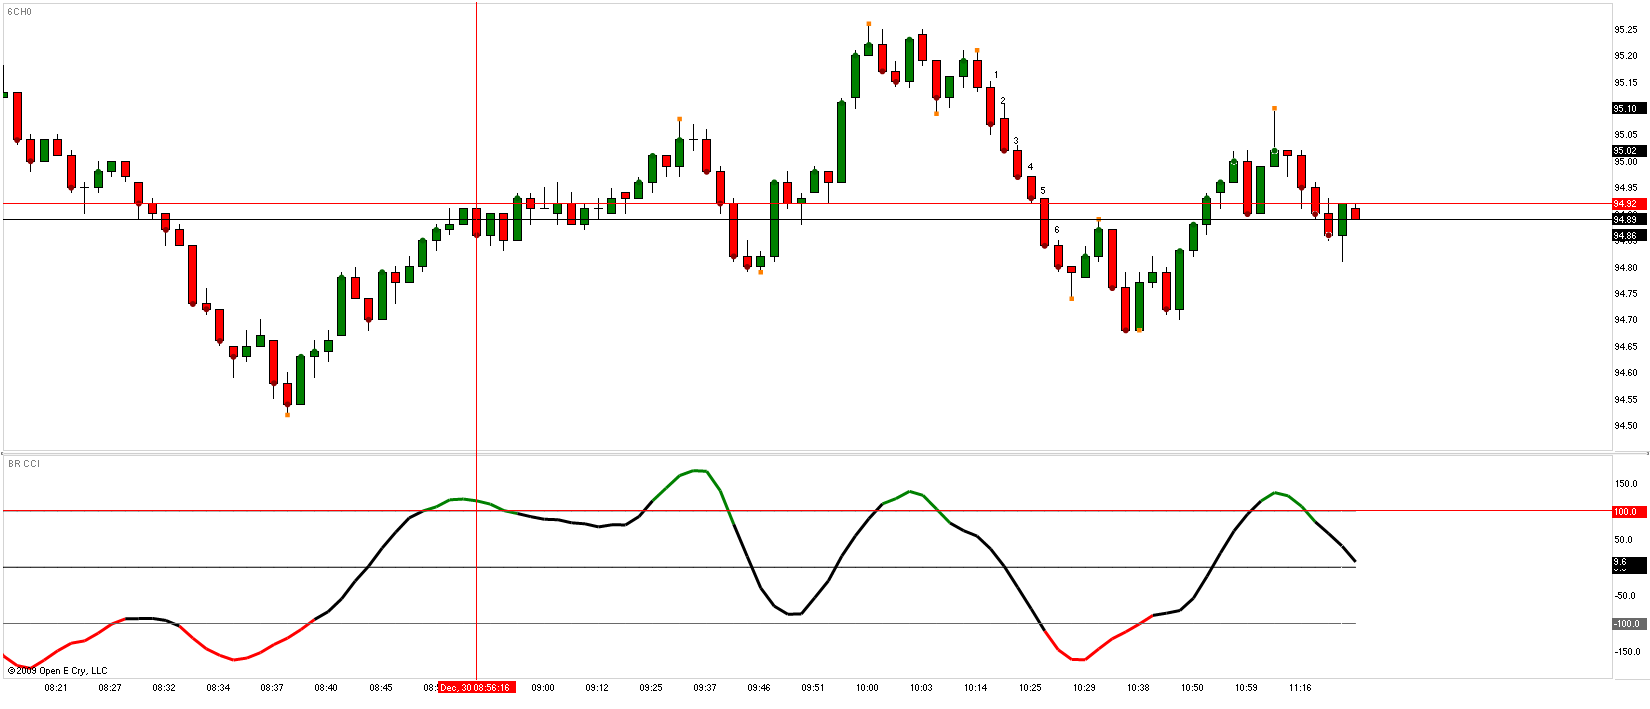
Task: Click the 94.95 price axis label
Action: (1626, 188)
